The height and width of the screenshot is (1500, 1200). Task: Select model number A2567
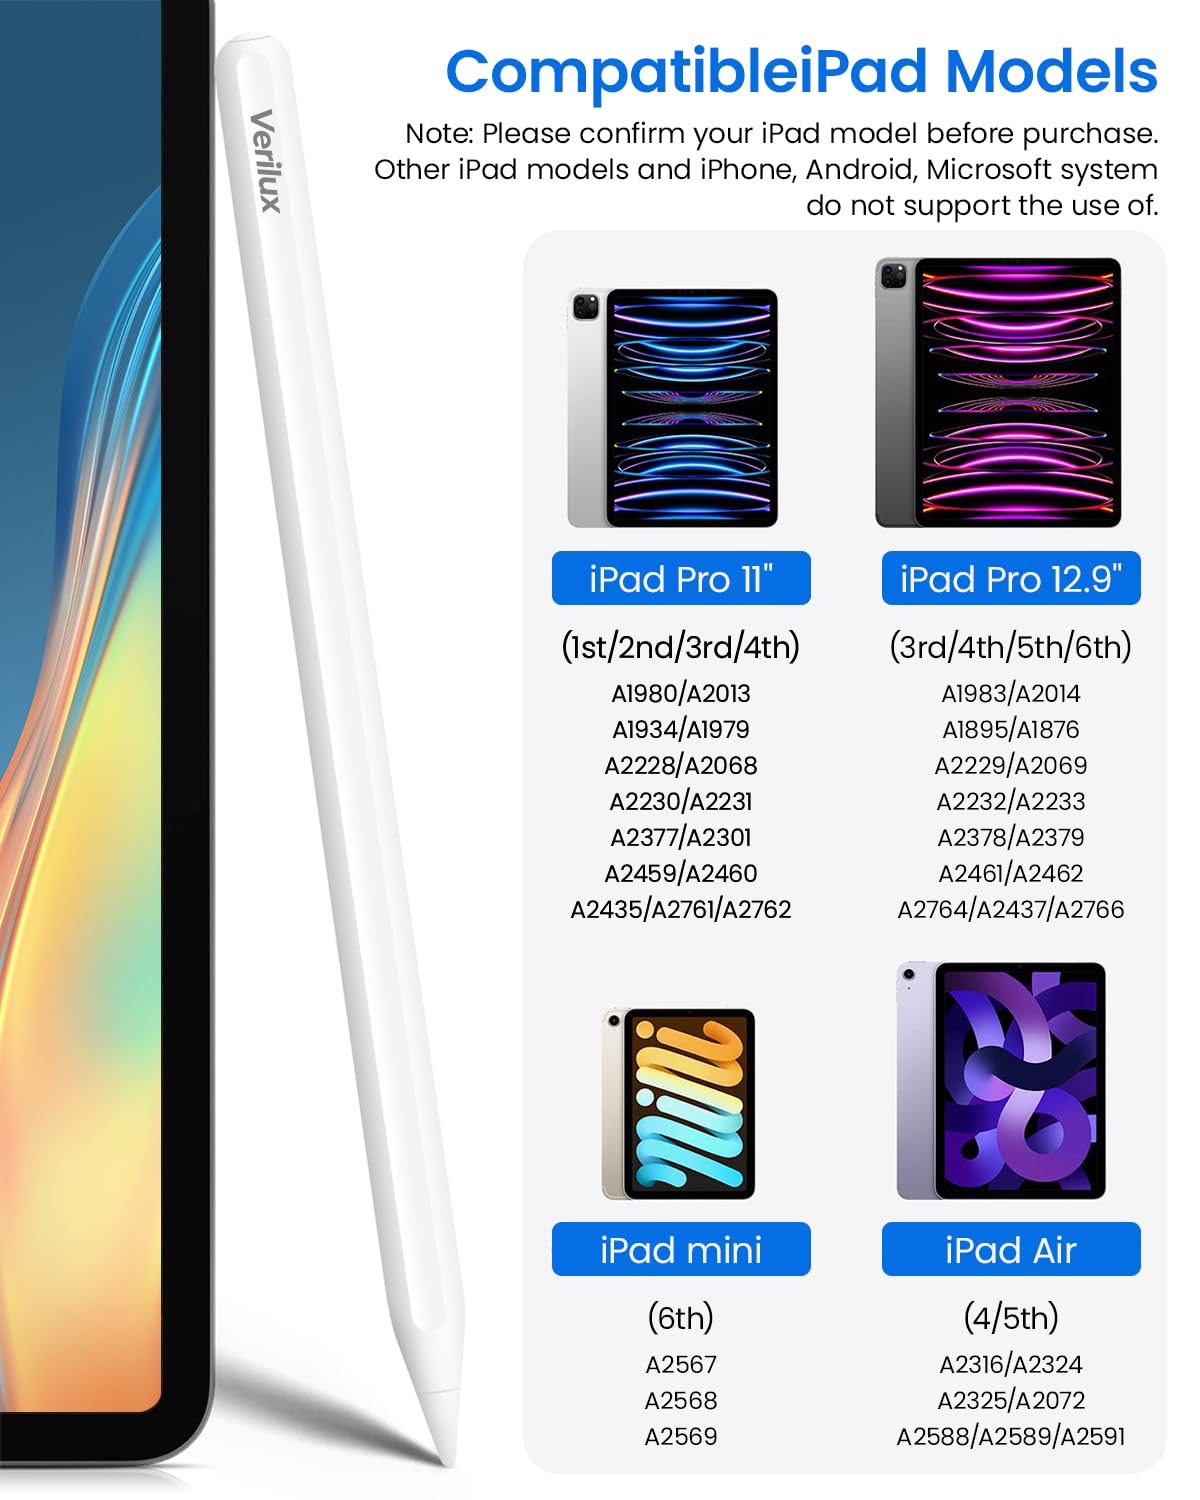[681, 1364]
